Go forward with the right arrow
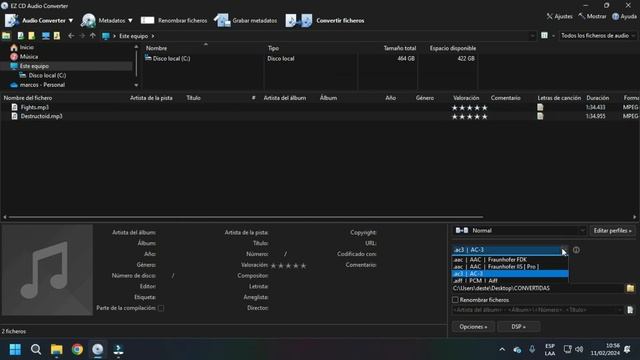This screenshot has width=640, height=360. pos(82,36)
